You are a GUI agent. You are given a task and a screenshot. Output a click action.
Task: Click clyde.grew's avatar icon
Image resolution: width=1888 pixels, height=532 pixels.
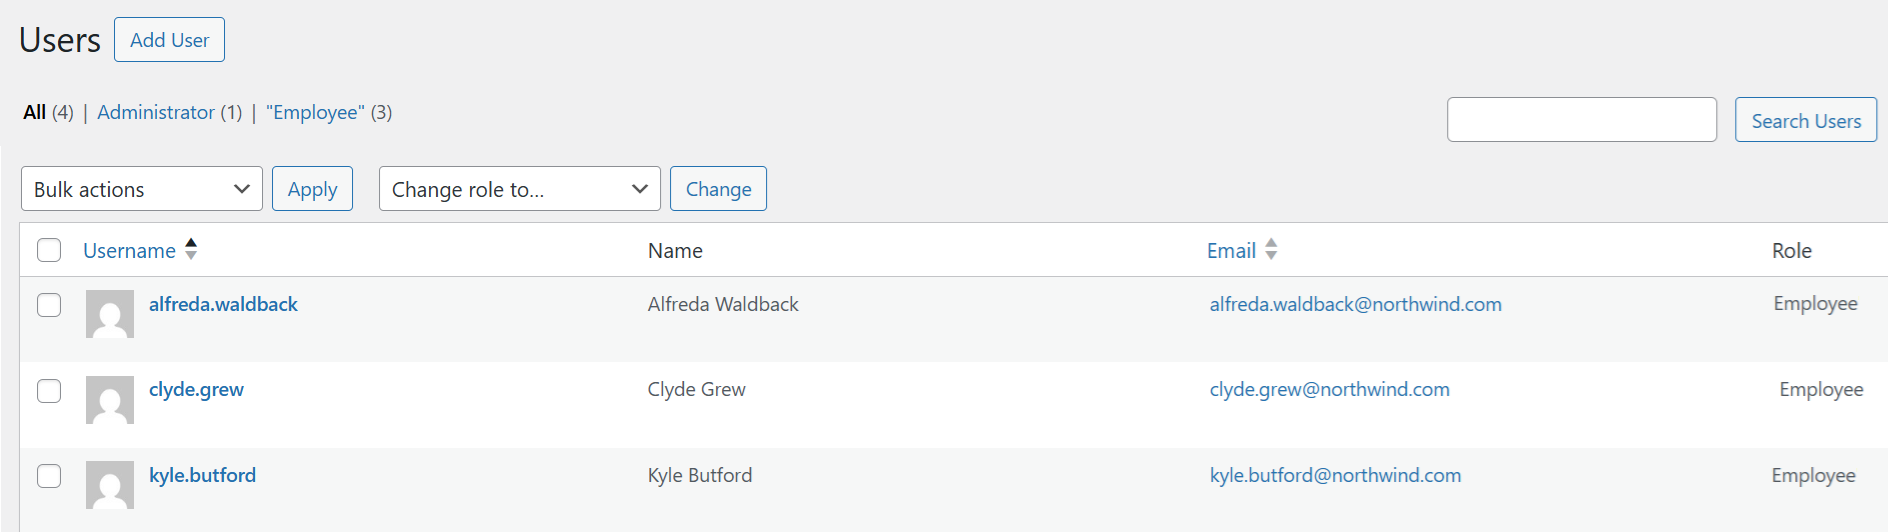110,400
